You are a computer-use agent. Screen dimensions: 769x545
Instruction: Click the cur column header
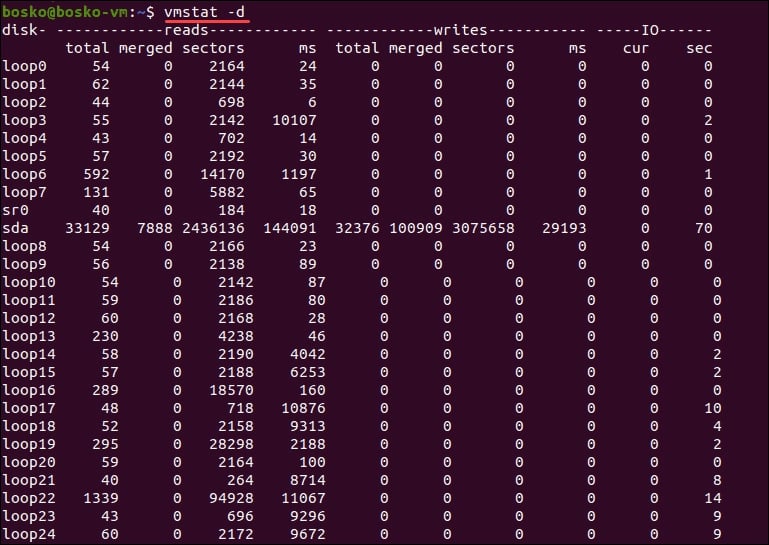636,48
